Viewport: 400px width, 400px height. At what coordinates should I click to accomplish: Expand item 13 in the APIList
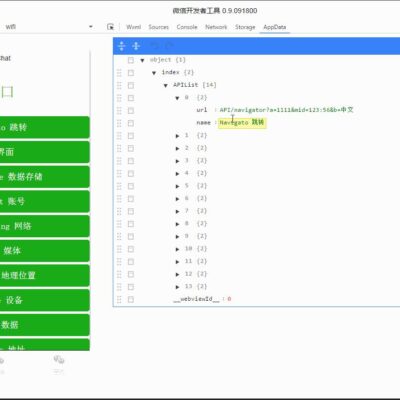coord(177,287)
